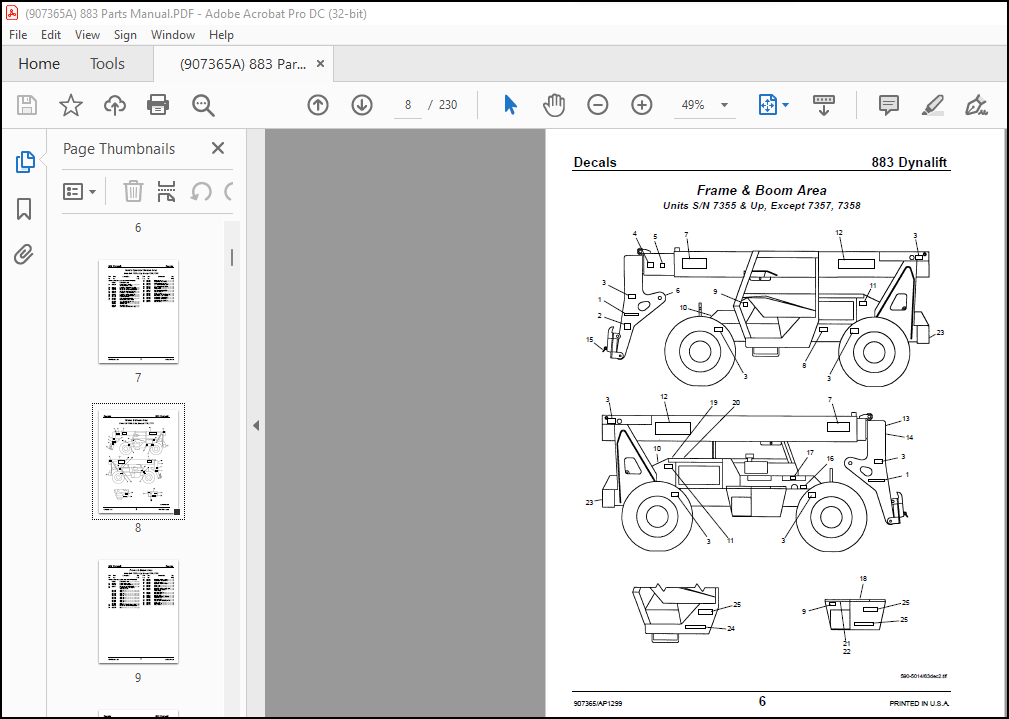
Task: Collapse the navigation pane arrow
Action: pyautogui.click(x=256, y=425)
